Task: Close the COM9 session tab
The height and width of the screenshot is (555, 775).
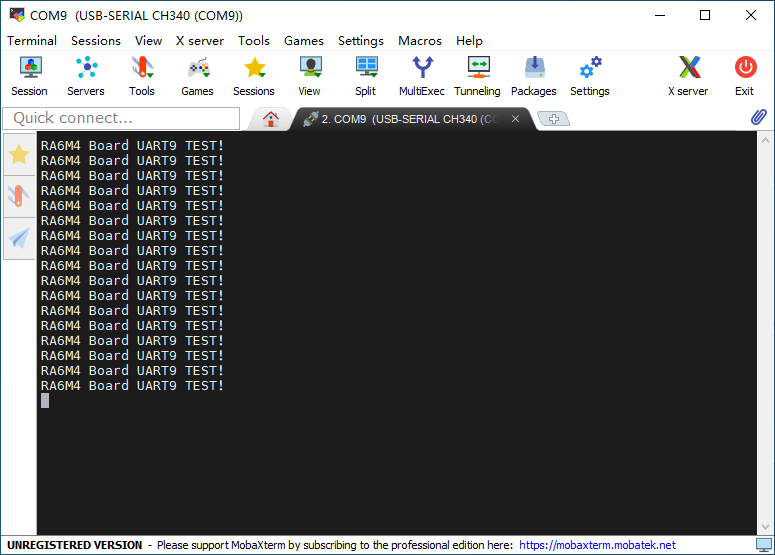Action: pos(515,119)
